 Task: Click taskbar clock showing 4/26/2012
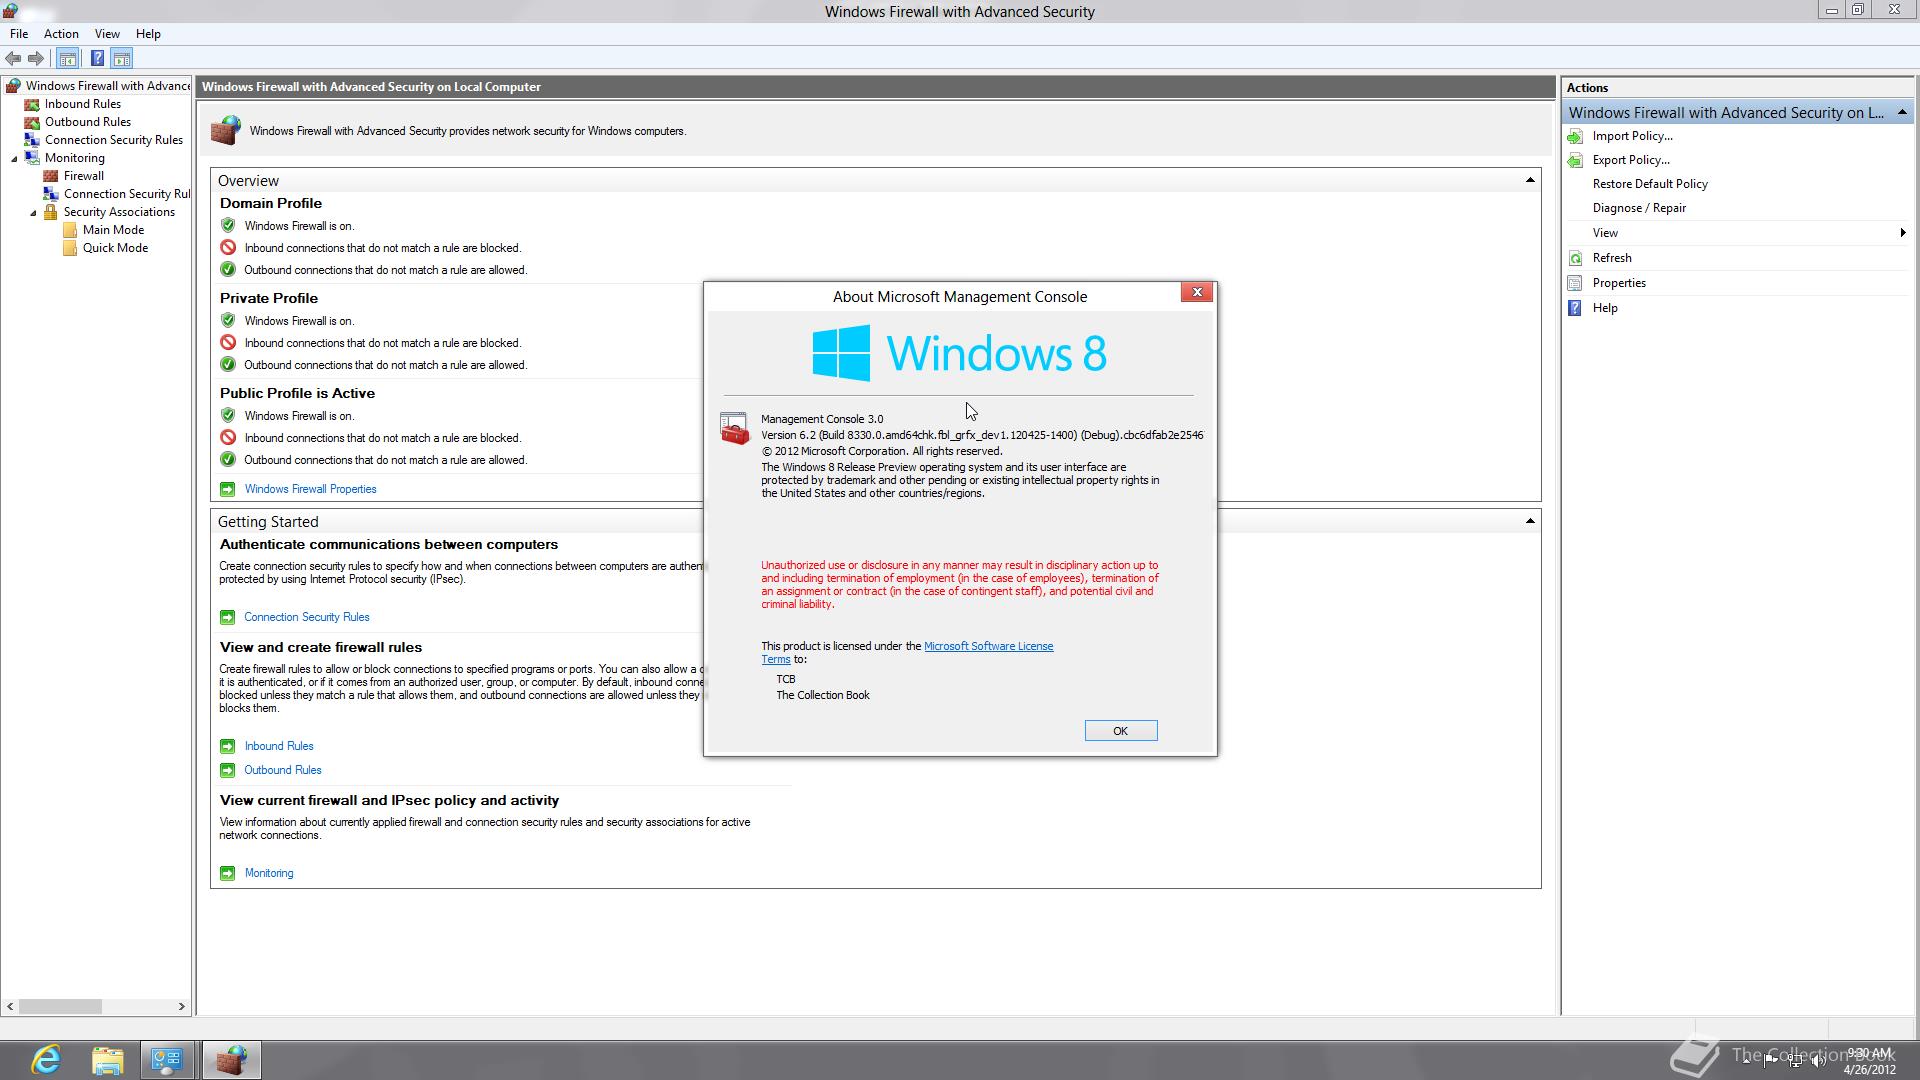1869,1061
